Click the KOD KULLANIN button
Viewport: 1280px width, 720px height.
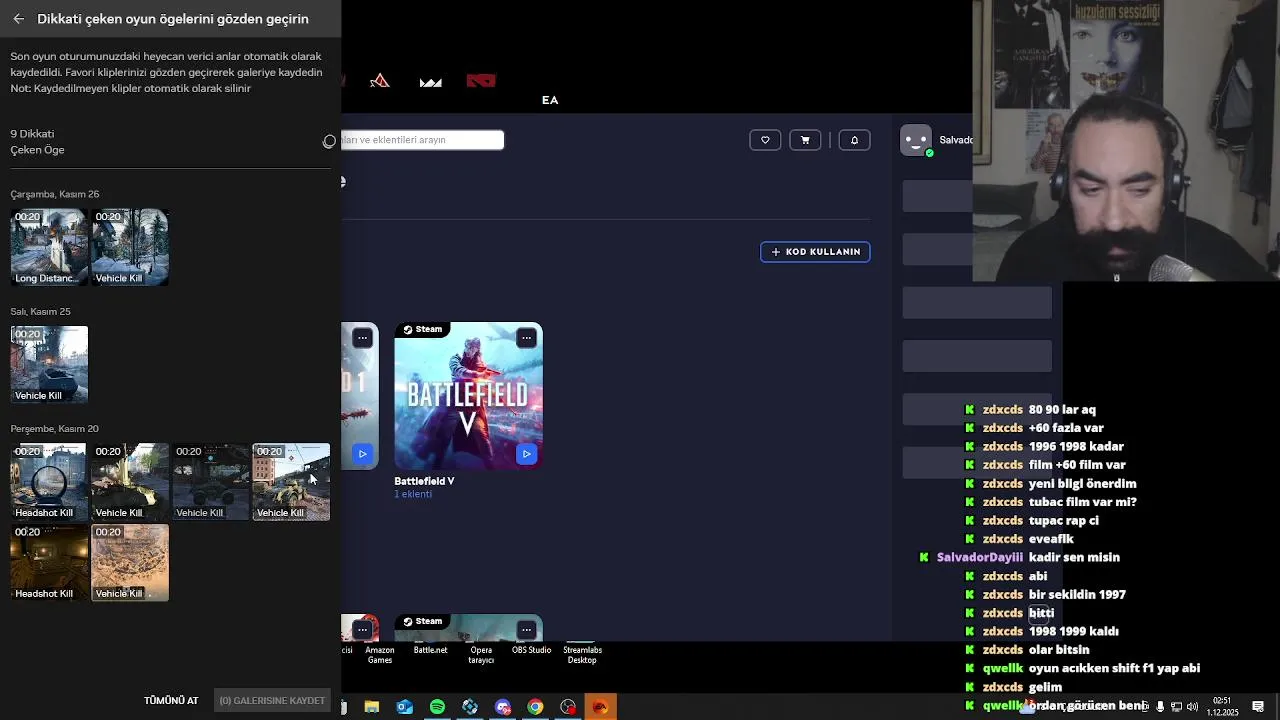815,252
